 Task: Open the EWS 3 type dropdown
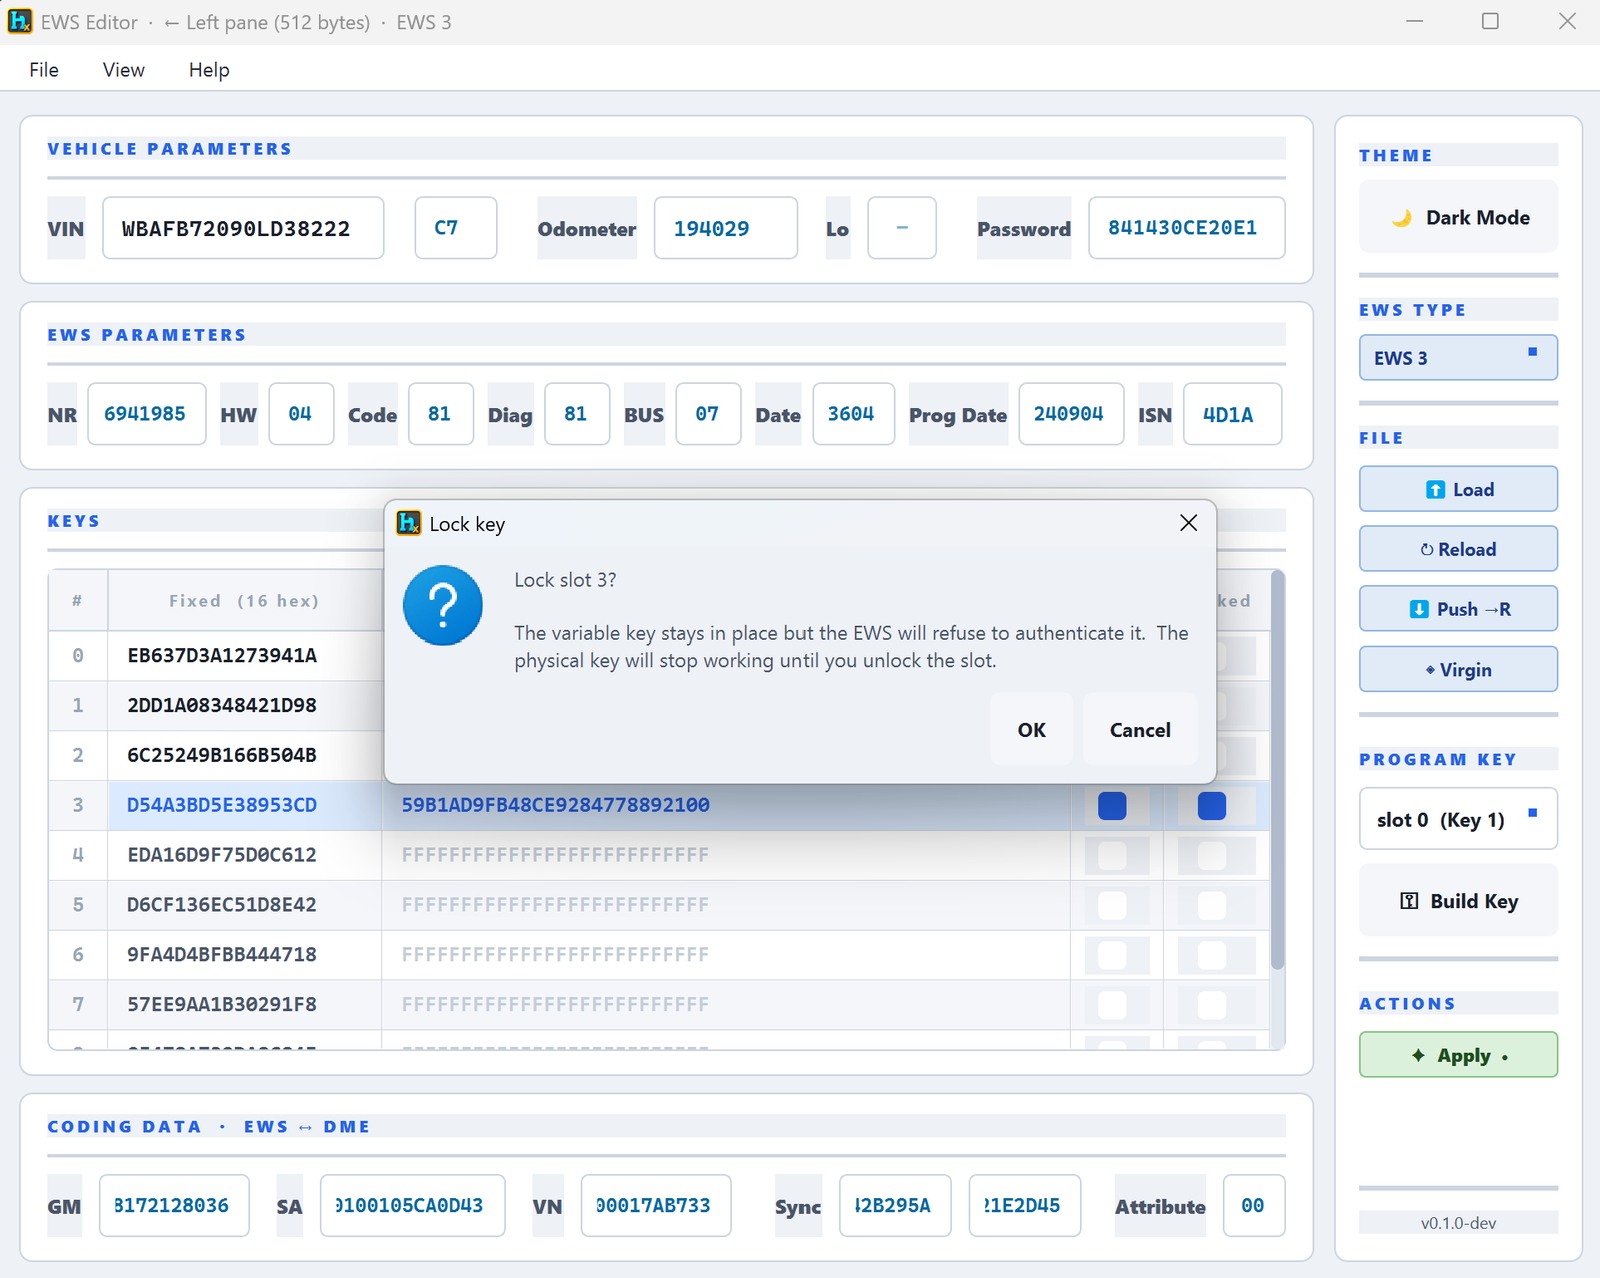1458,358
